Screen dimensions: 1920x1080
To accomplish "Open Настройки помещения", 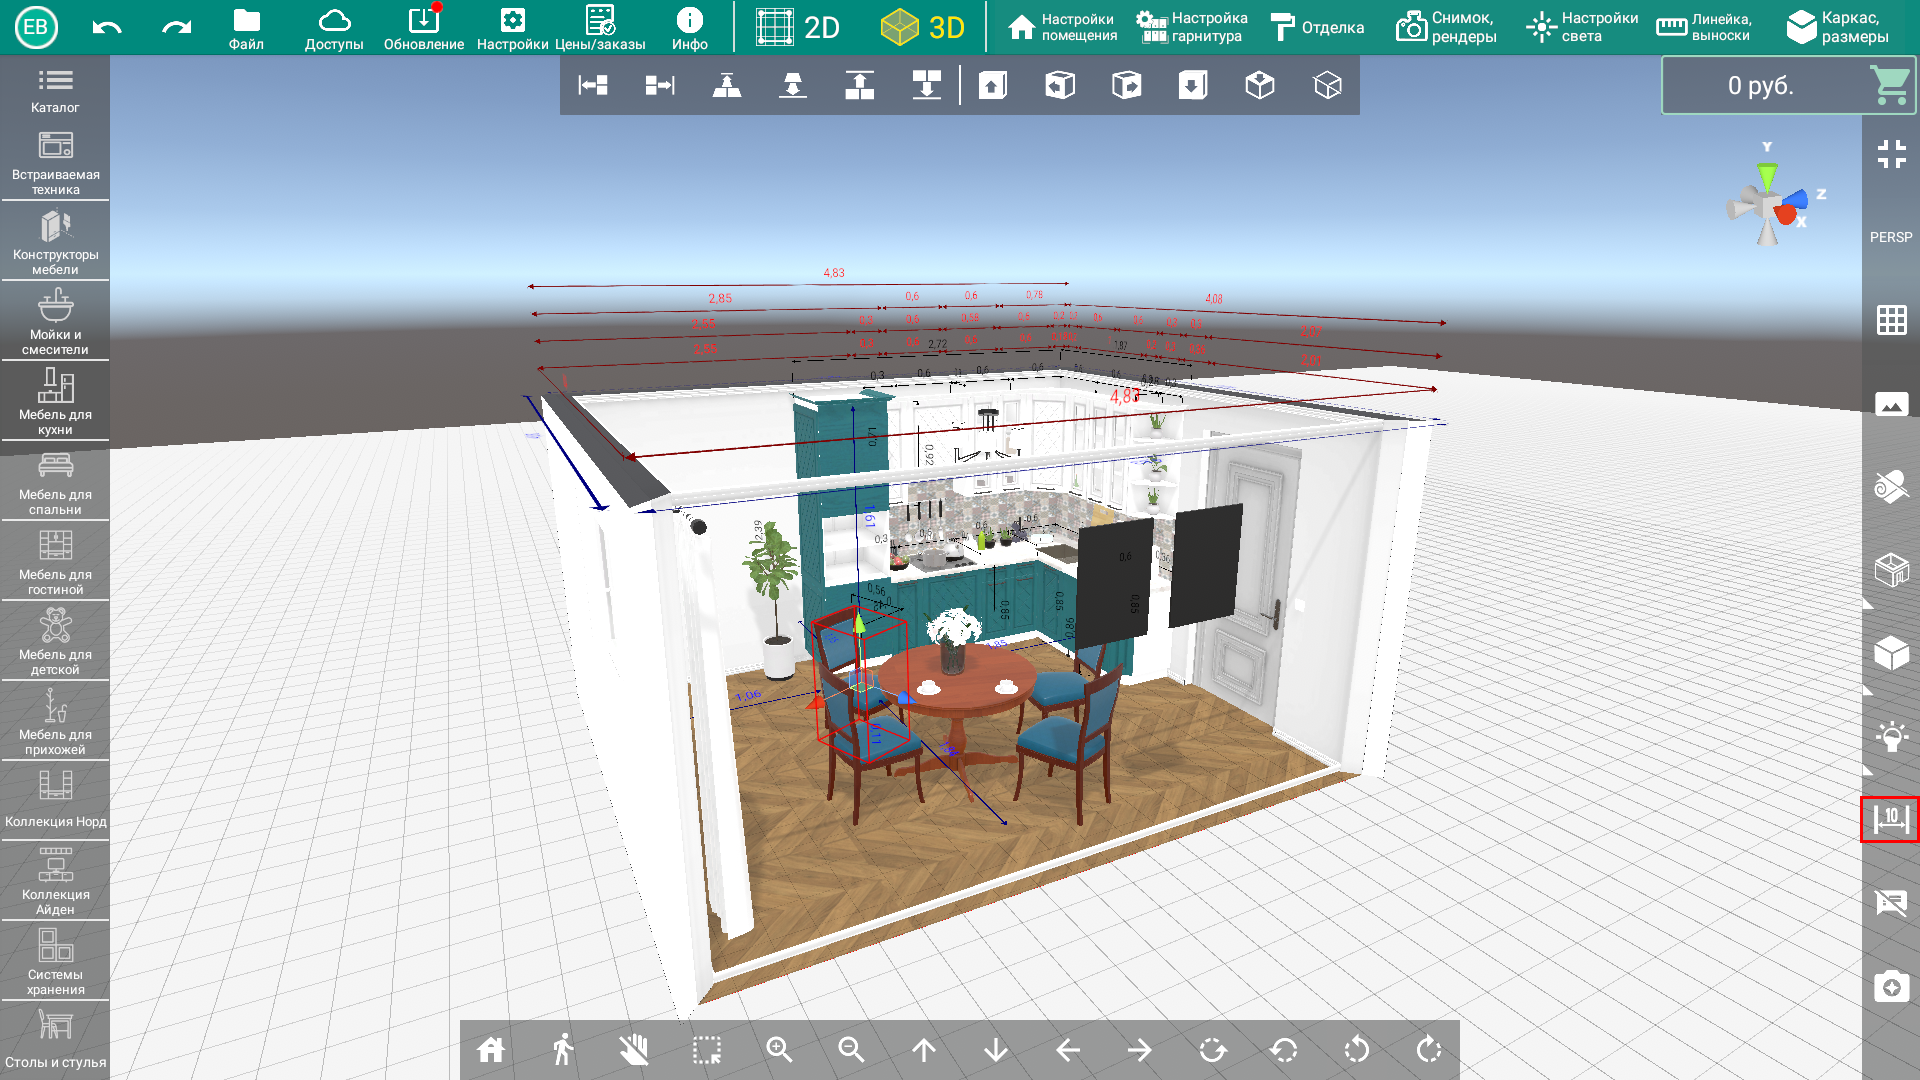I will pyautogui.click(x=1062, y=27).
